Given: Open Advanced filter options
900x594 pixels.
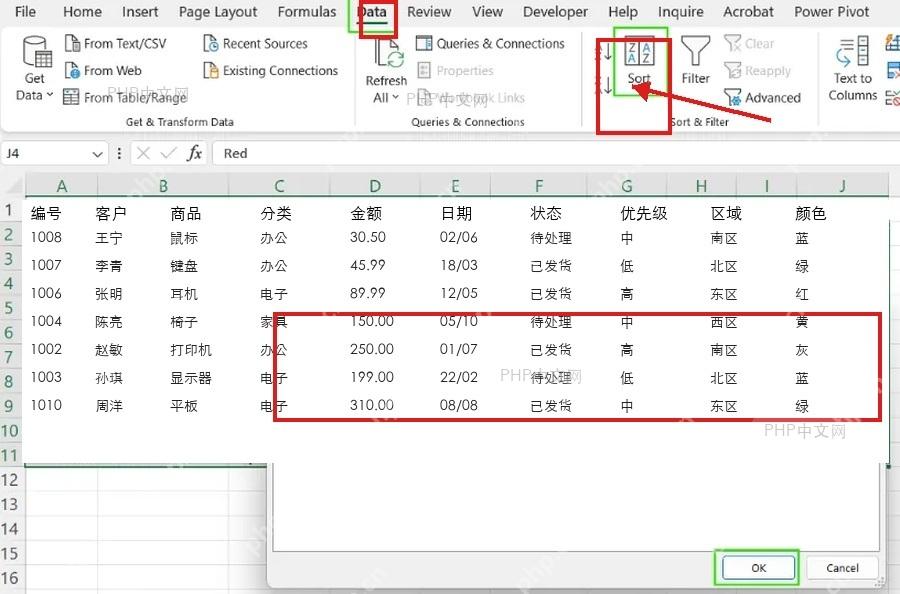Looking at the screenshot, I should 762,98.
